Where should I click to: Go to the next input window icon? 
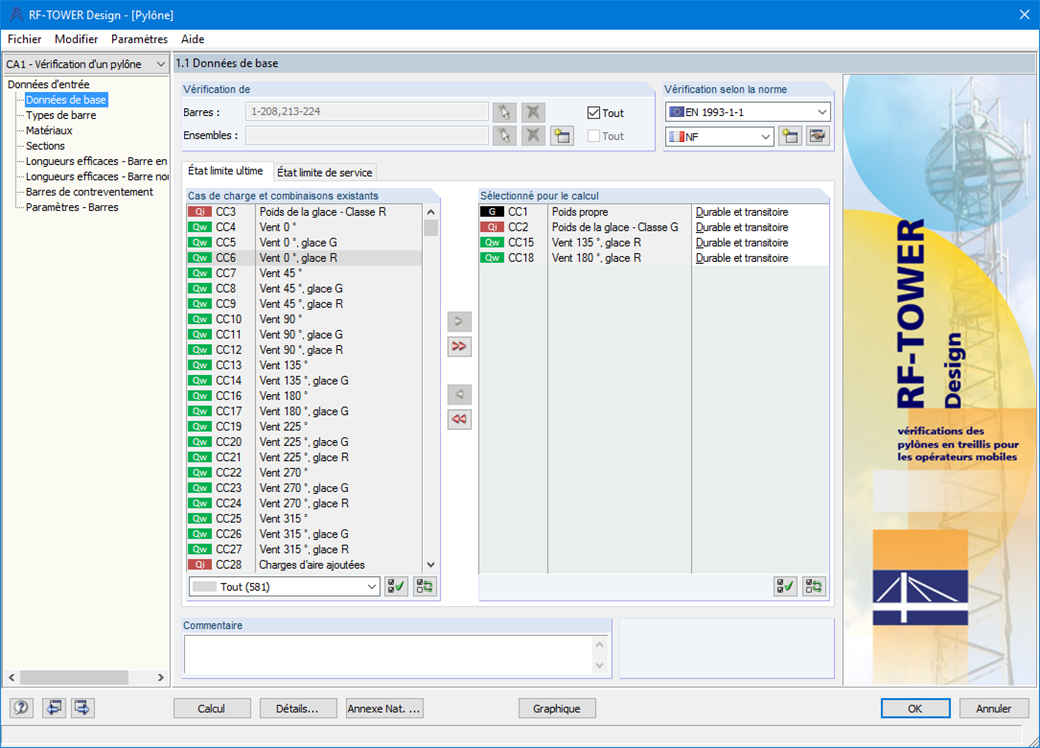(x=82, y=708)
